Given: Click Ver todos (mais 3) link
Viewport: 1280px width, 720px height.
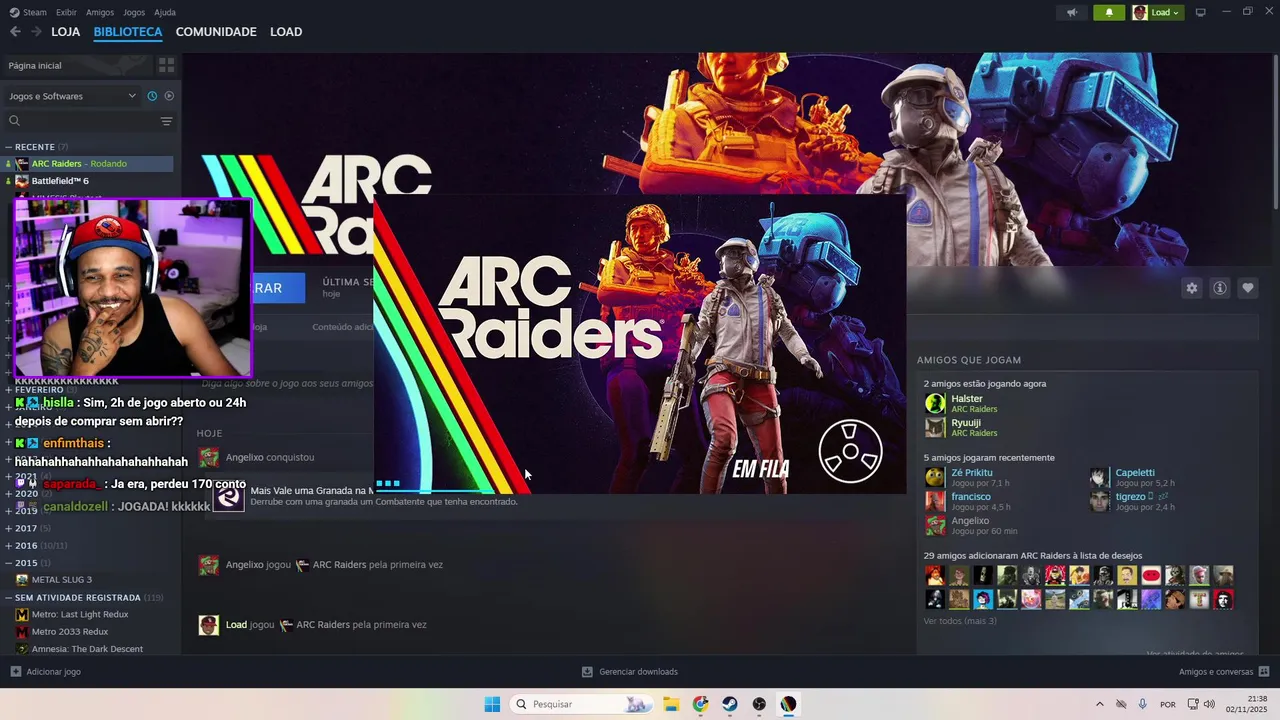Looking at the screenshot, I should tap(960, 621).
